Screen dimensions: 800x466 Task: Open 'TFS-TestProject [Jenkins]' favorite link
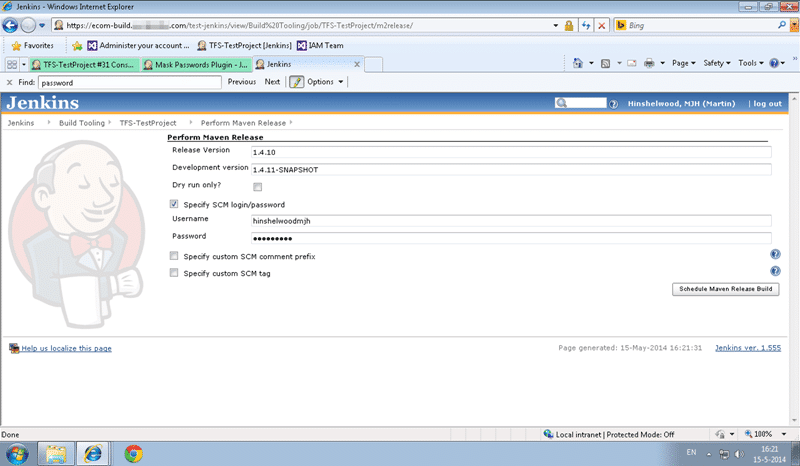[x=244, y=45]
